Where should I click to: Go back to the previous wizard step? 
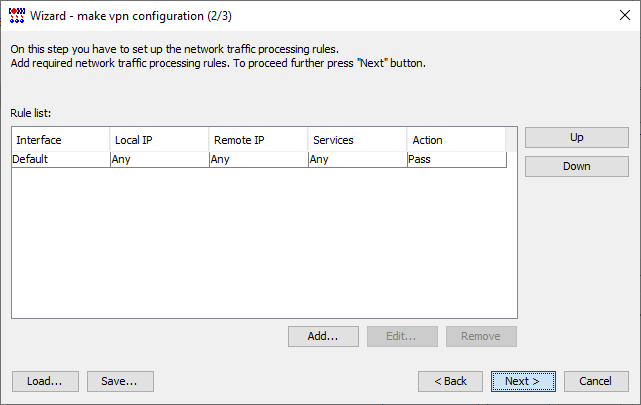point(450,381)
